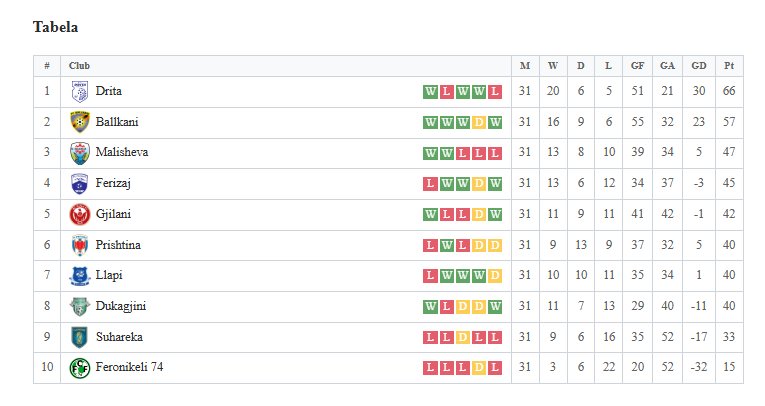Click the Prishtina club crest icon
Image resolution: width=765 pixels, height=406 pixels.
80,245
